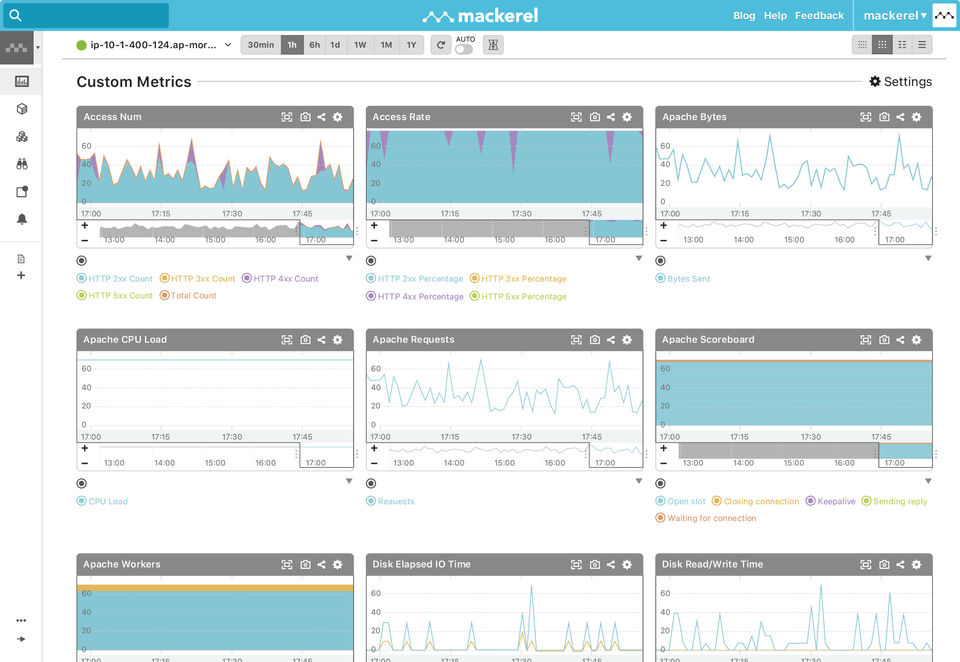Open the three-dots more menu in sidebar
The image size is (960, 662).
pyautogui.click(x=21, y=620)
